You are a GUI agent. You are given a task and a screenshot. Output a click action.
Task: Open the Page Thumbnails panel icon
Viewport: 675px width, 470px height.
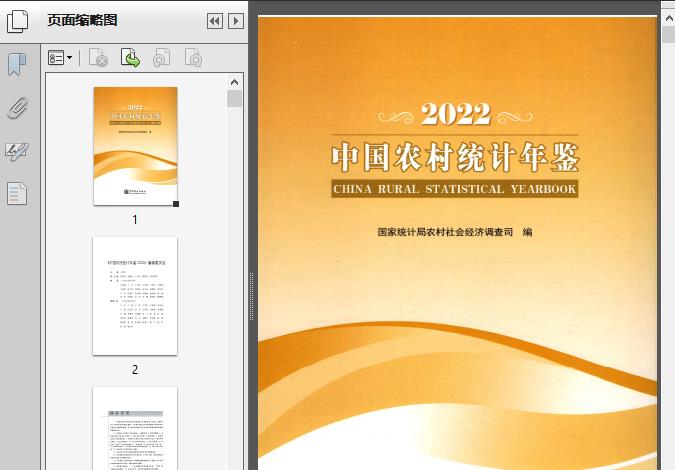18,22
